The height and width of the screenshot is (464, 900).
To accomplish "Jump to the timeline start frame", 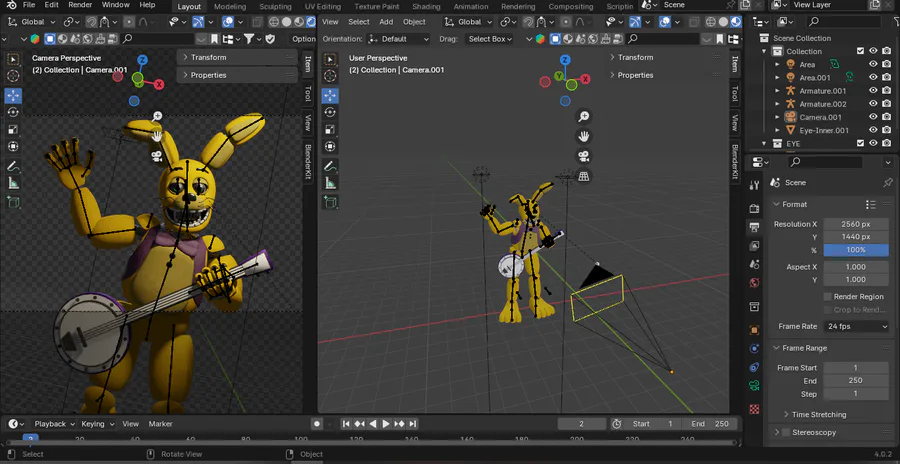I will [346, 424].
